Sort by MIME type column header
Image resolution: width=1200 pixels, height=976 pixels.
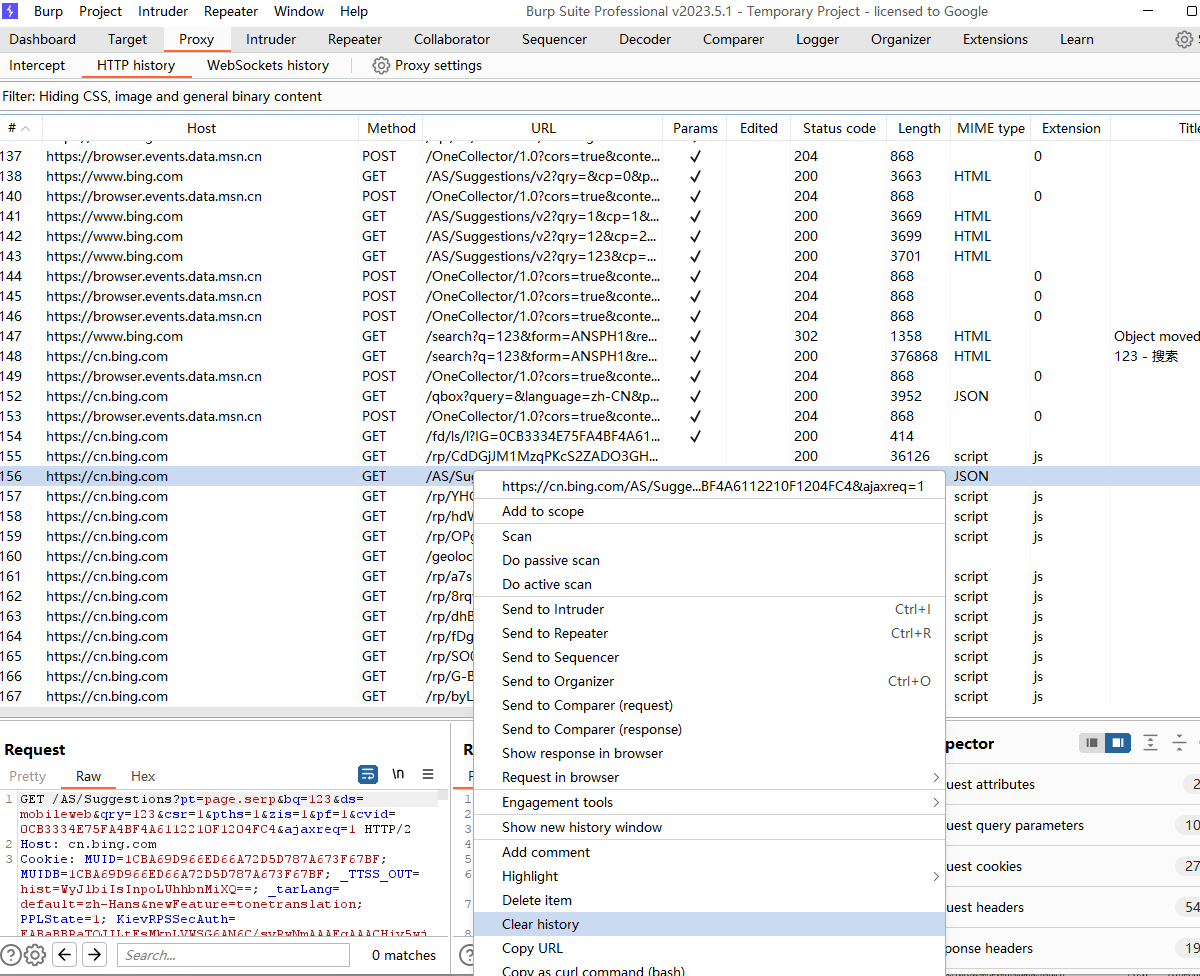(991, 128)
